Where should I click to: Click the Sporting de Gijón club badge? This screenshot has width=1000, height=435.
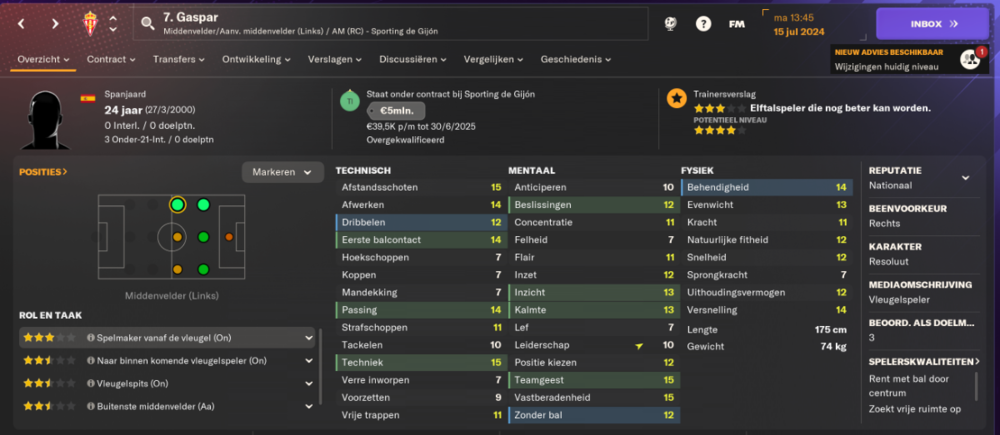pos(91,24)
